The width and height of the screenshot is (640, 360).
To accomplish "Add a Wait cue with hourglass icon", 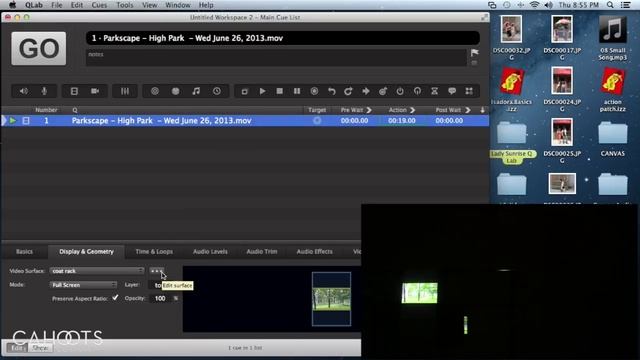I will (x=434, y=91).
